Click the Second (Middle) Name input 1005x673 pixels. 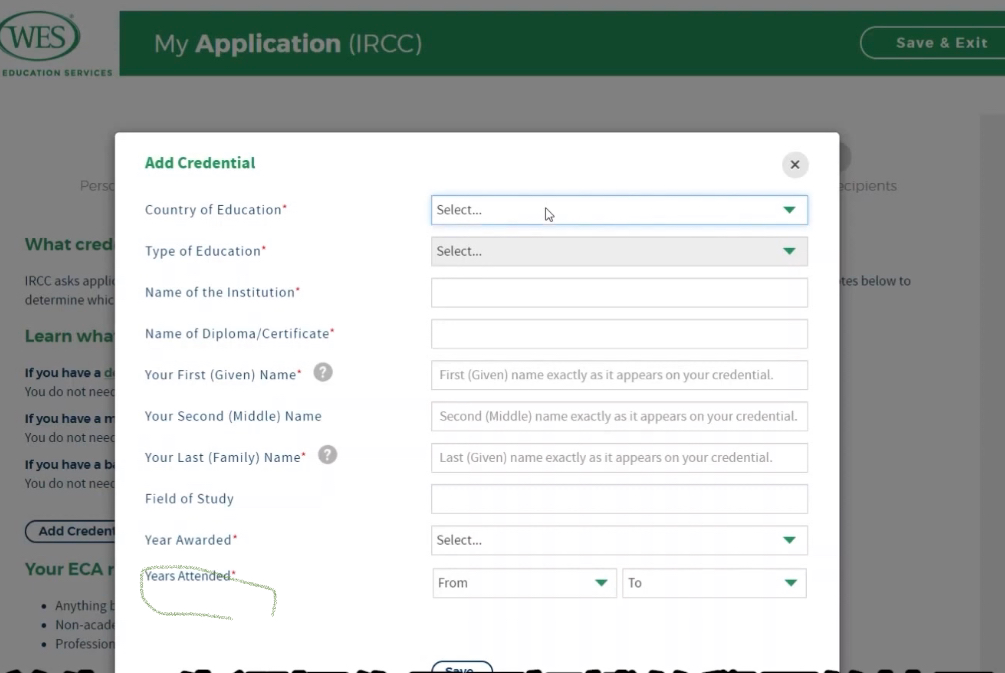pyautogui.click(x=619, y=417)
